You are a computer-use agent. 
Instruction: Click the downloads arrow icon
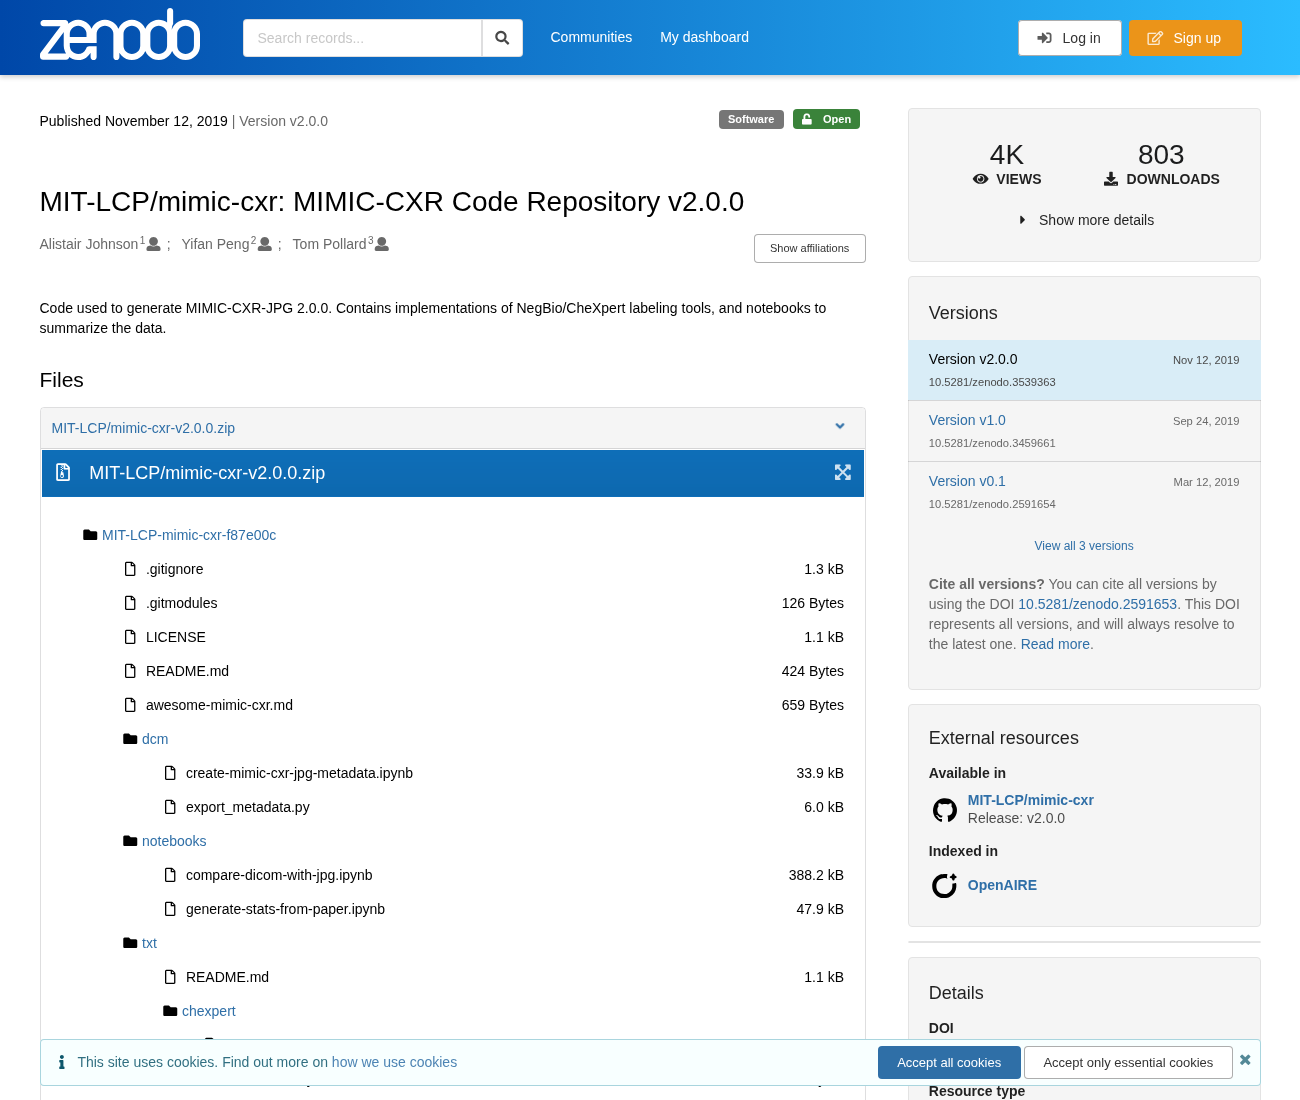pos(1111,179)
